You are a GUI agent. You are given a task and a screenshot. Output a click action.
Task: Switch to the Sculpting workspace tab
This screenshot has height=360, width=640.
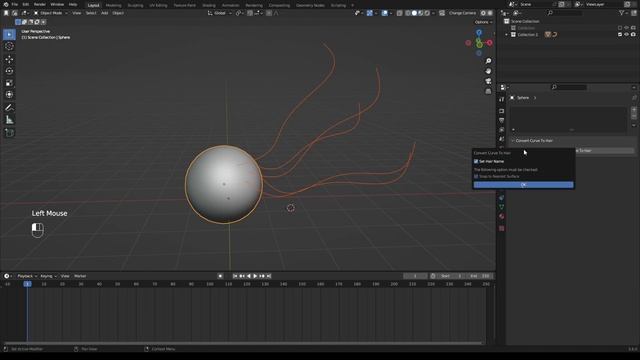[x=135, y=5]
